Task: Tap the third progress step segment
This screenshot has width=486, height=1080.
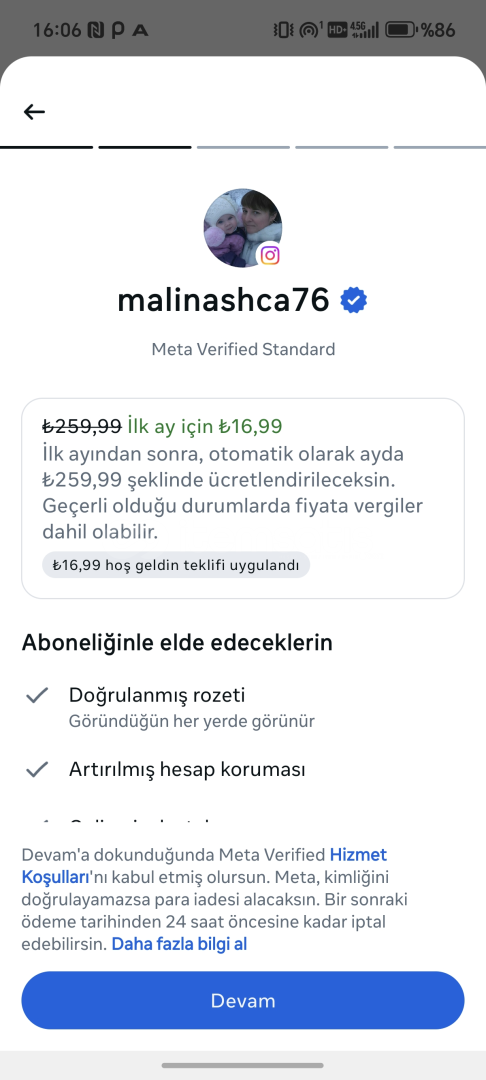Action: [243, 147]
